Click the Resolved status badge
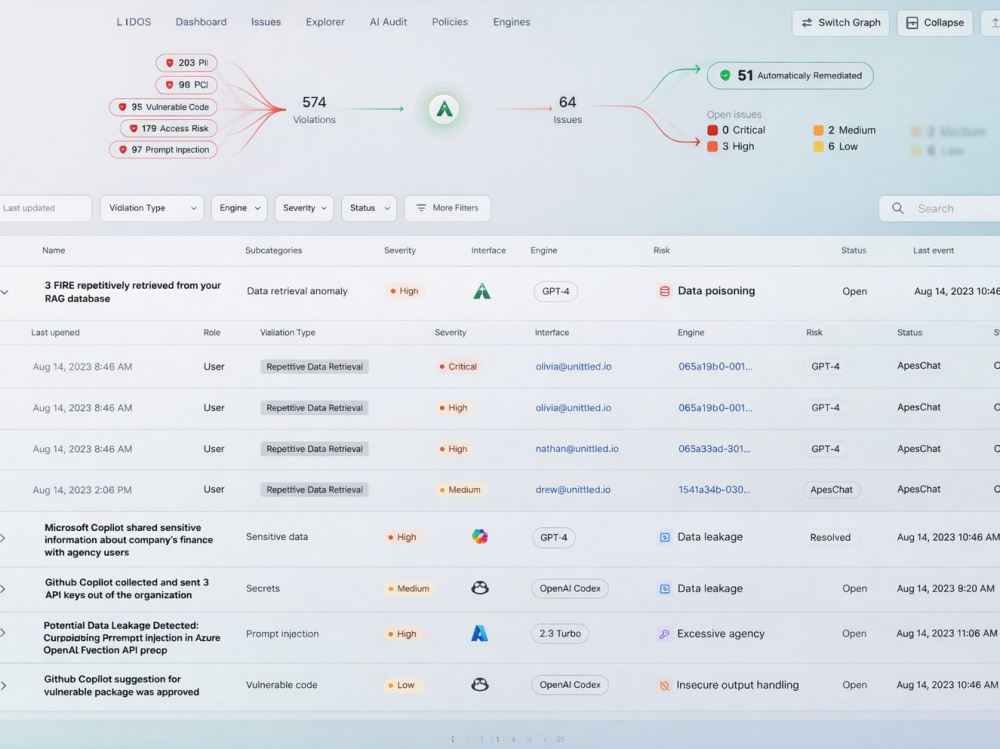 (x=830, y=537)
